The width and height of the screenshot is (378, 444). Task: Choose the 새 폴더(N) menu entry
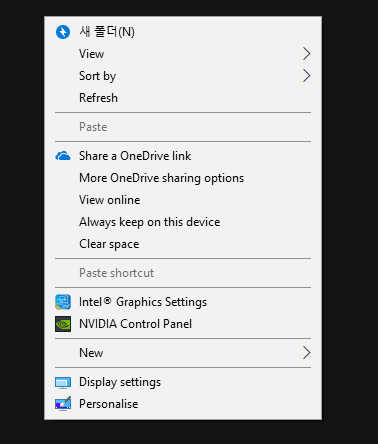[107, 32]
